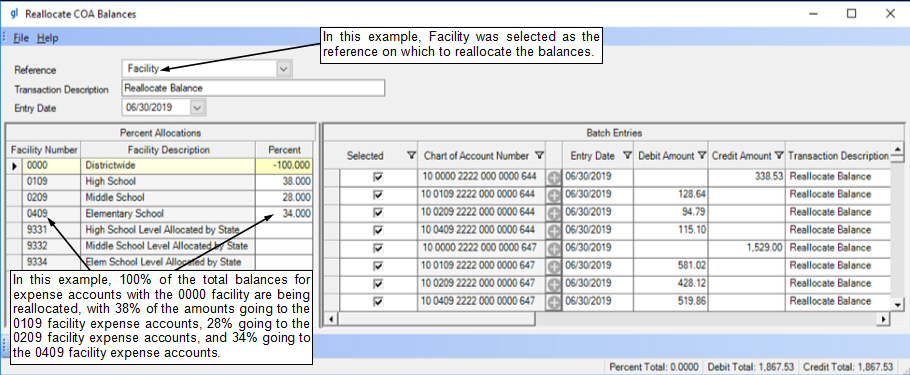Click the plus icon for account 10 0109 2222 000 0000 647
The image size is (910, 375).
point(554,267)
